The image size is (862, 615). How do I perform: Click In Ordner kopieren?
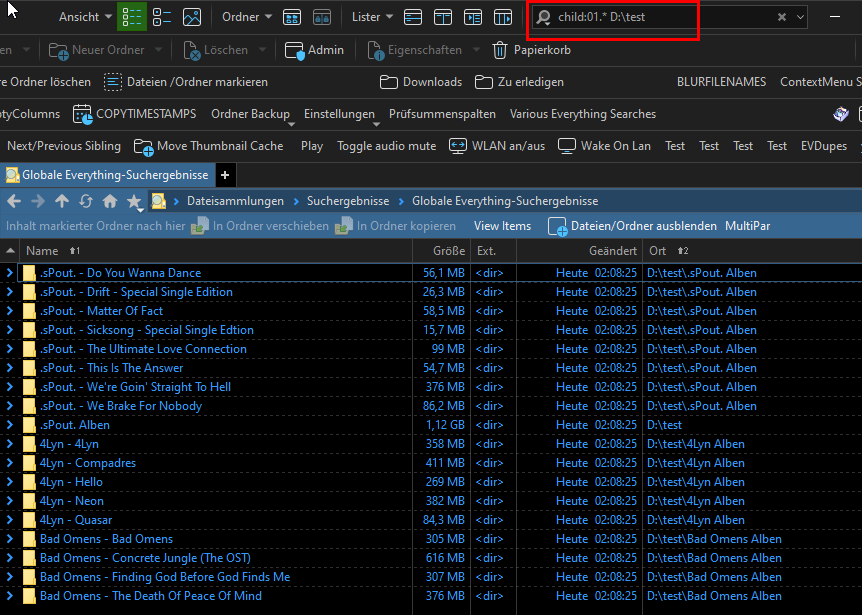coord(395,226)
